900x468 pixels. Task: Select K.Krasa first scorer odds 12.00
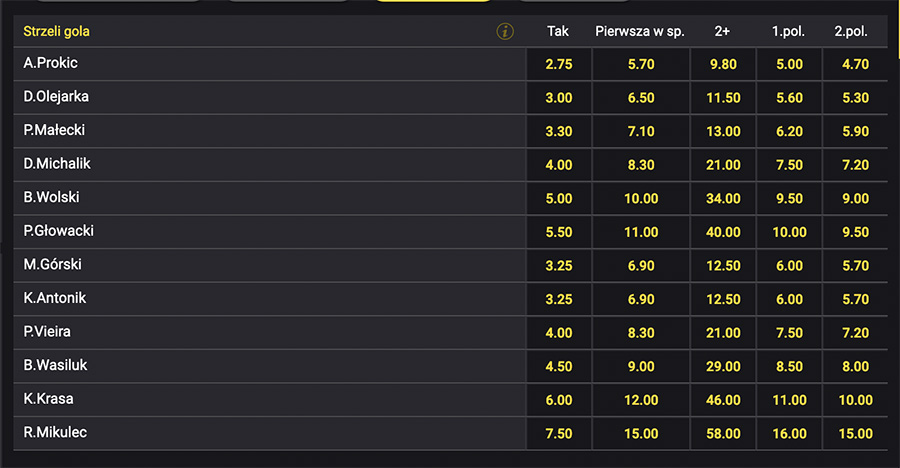640,399
